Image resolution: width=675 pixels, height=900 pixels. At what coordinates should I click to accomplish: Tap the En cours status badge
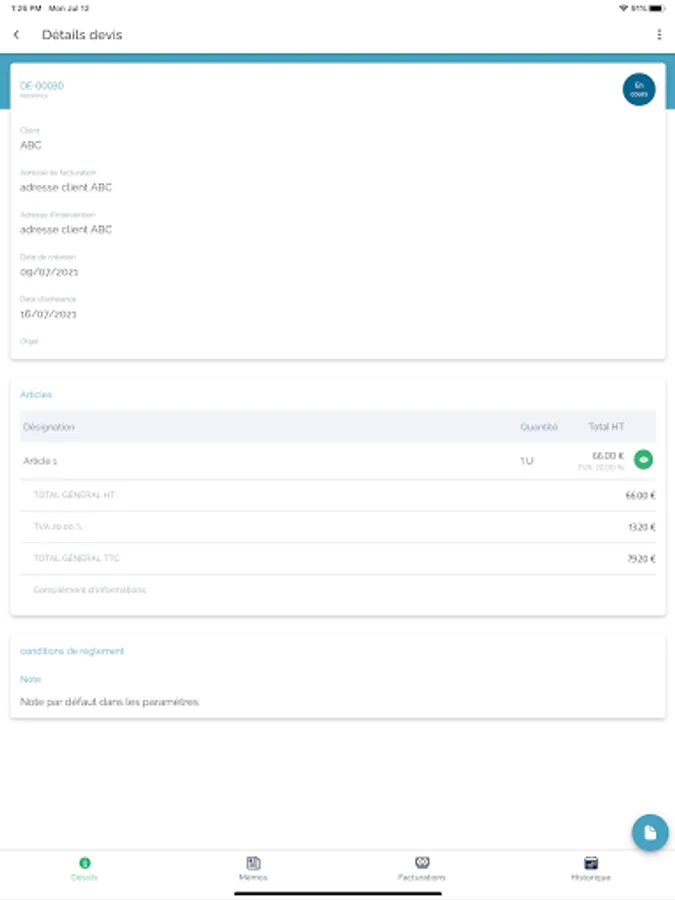coord(639,90)
